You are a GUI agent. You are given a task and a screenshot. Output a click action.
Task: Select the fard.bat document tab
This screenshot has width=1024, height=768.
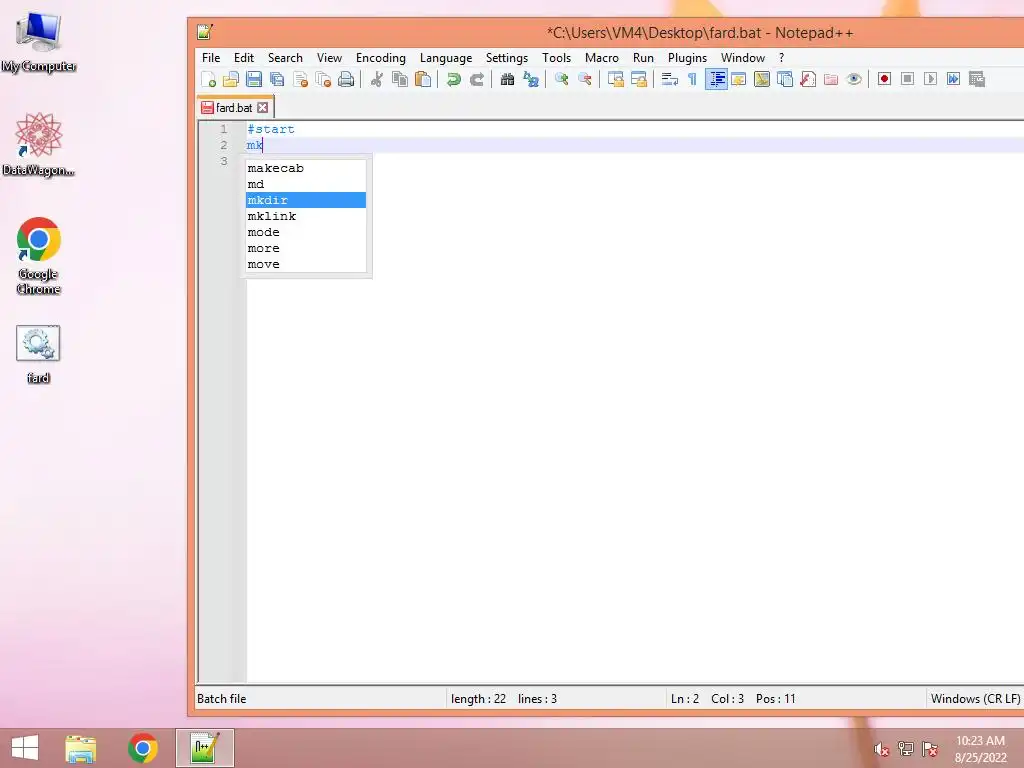coord(234,108)
